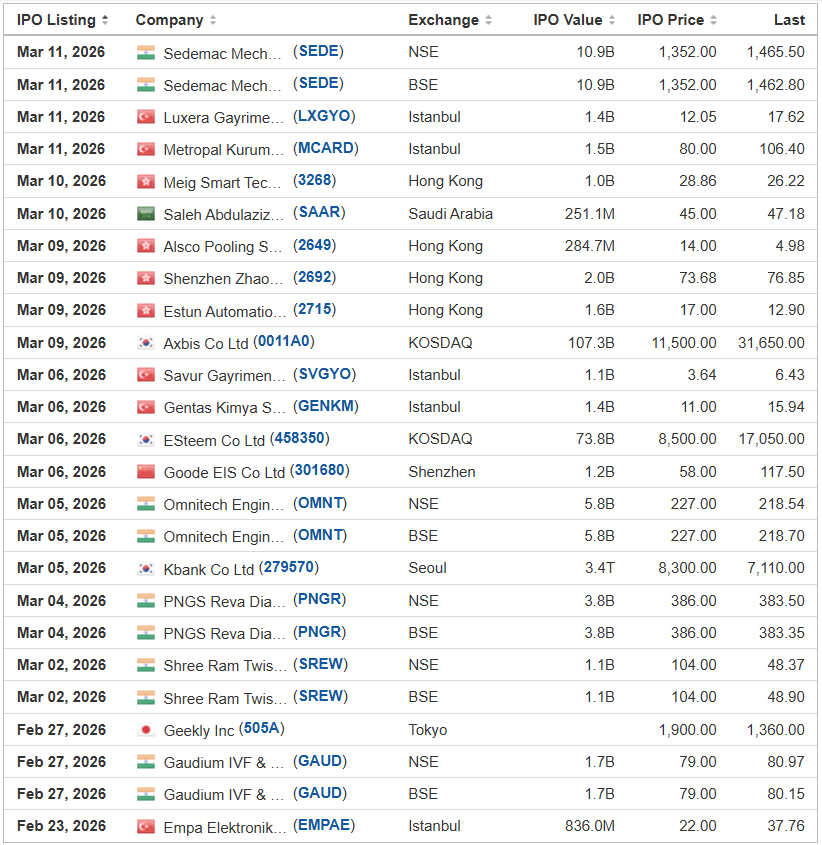822x845 pixels.
Task: Click the 3.4T IPO value cell
Action: point(600,568)
